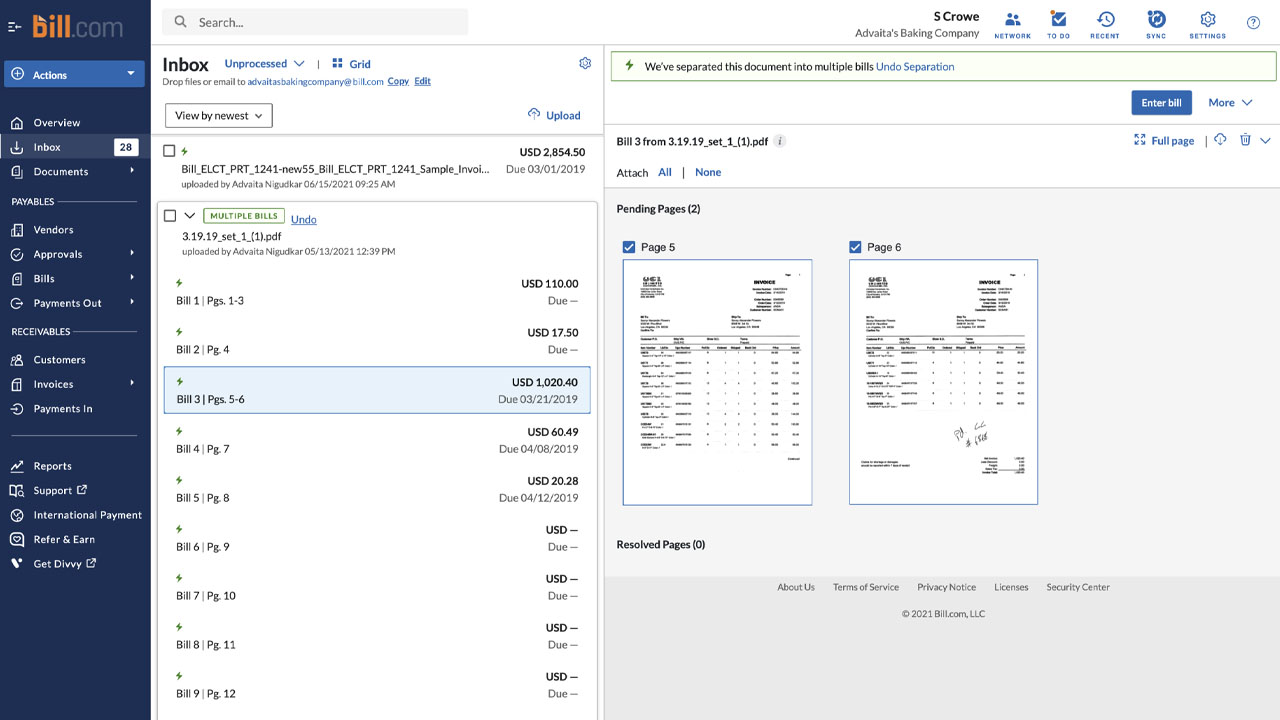Tick checkbox for Bill_ELCT_PRT_1241 document
The height and width of the screenshot is (720, 1280).
pos(169,151)
